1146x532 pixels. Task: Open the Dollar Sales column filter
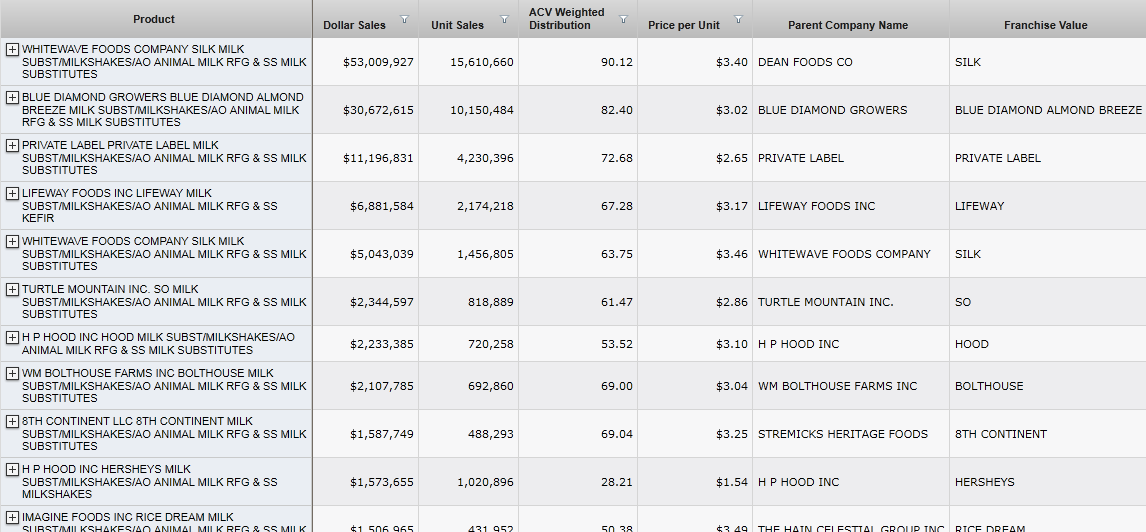404,19
